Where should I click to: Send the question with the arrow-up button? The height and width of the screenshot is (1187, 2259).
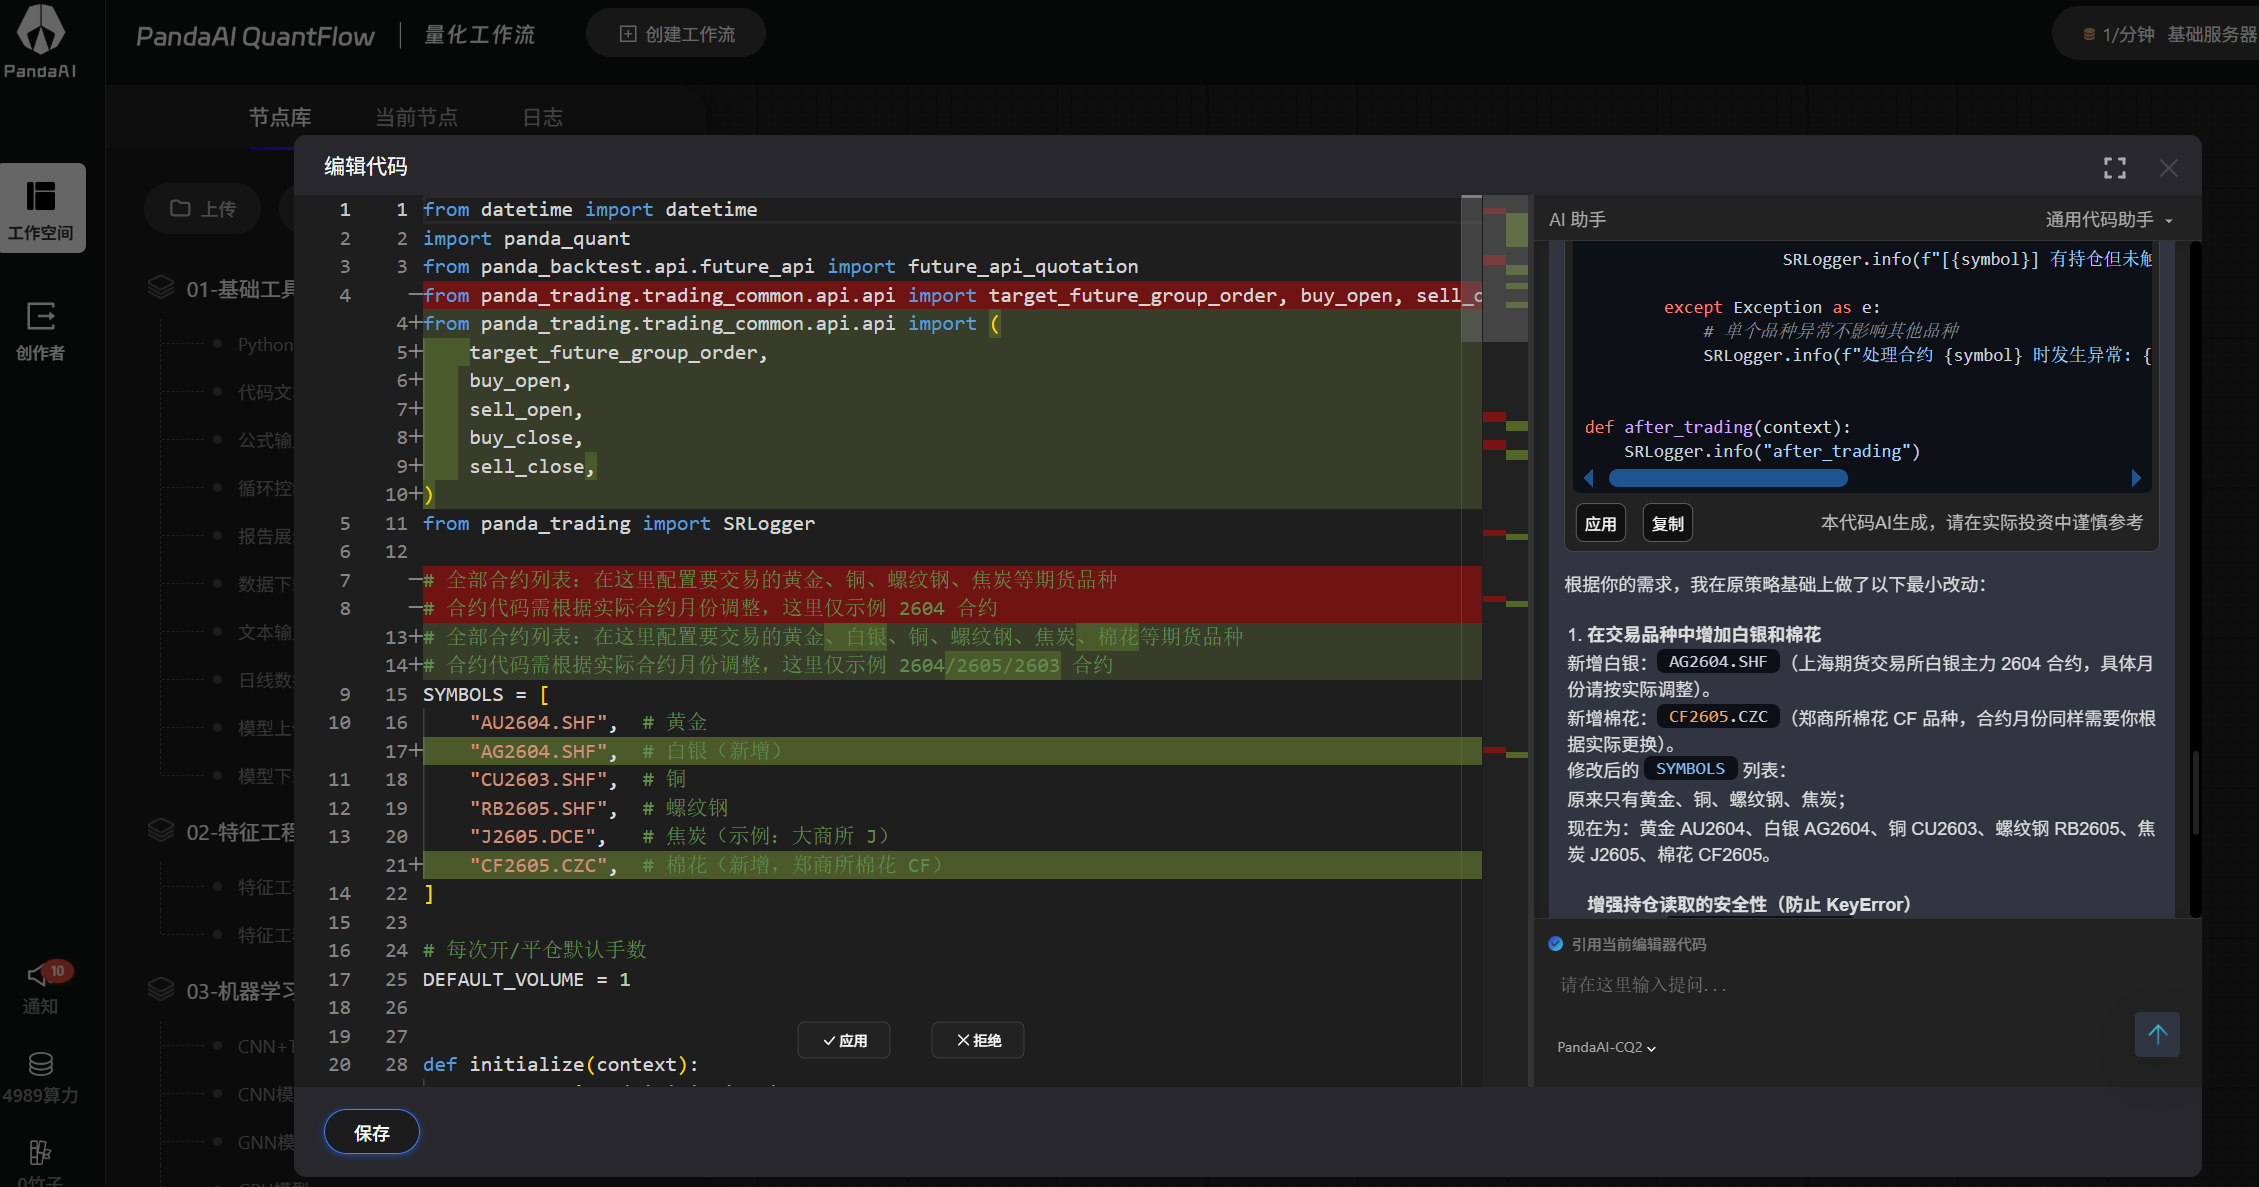tap(2157, 1034)
